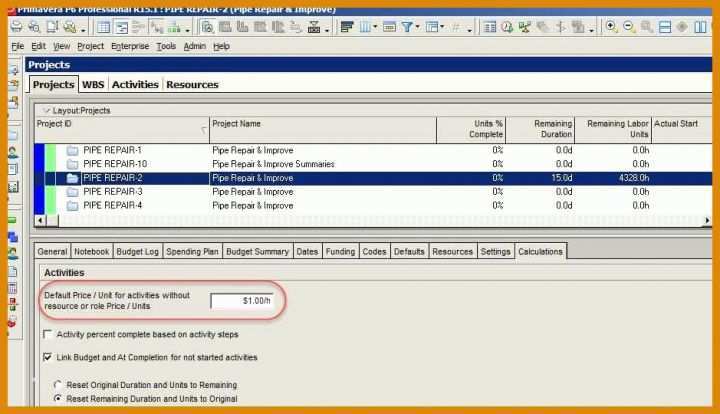The width and height of the screenshot is (720, 414).
Task: Toggle Activity percent complete based on steps
Action: pyautogui.click(x=48, y=334)
